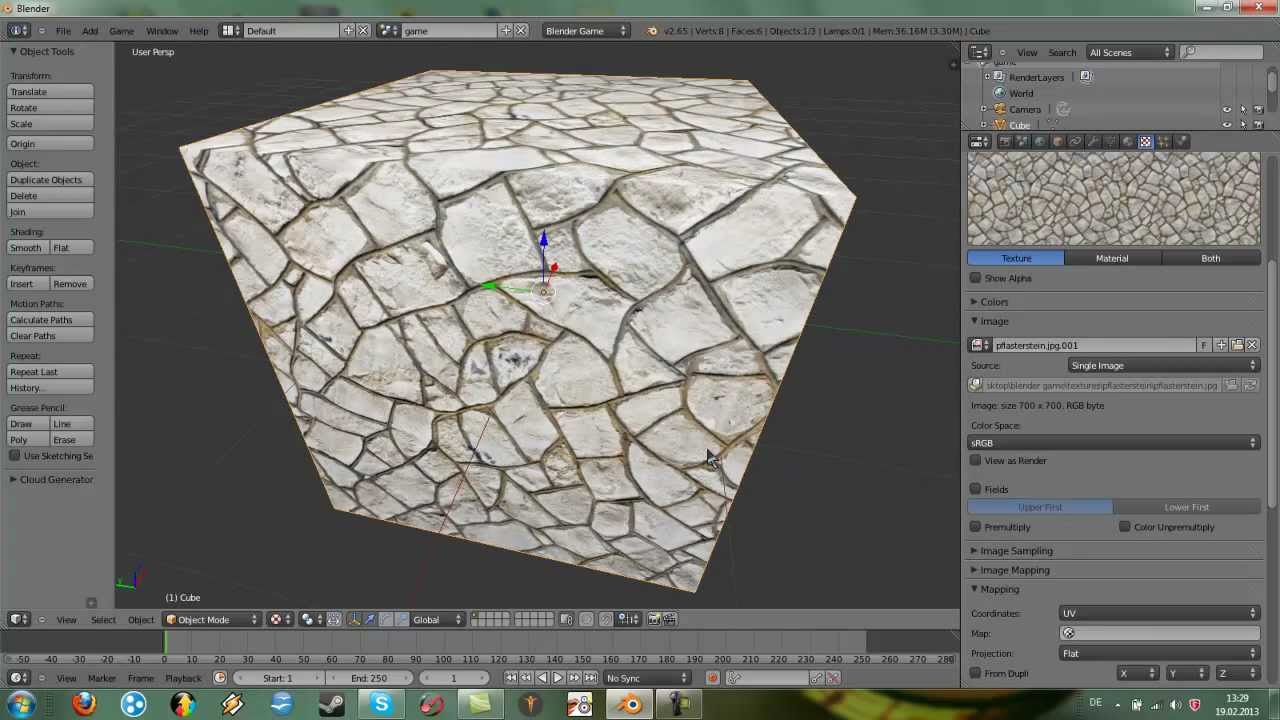Open the Marker menu in timeline

click(102, 678)
